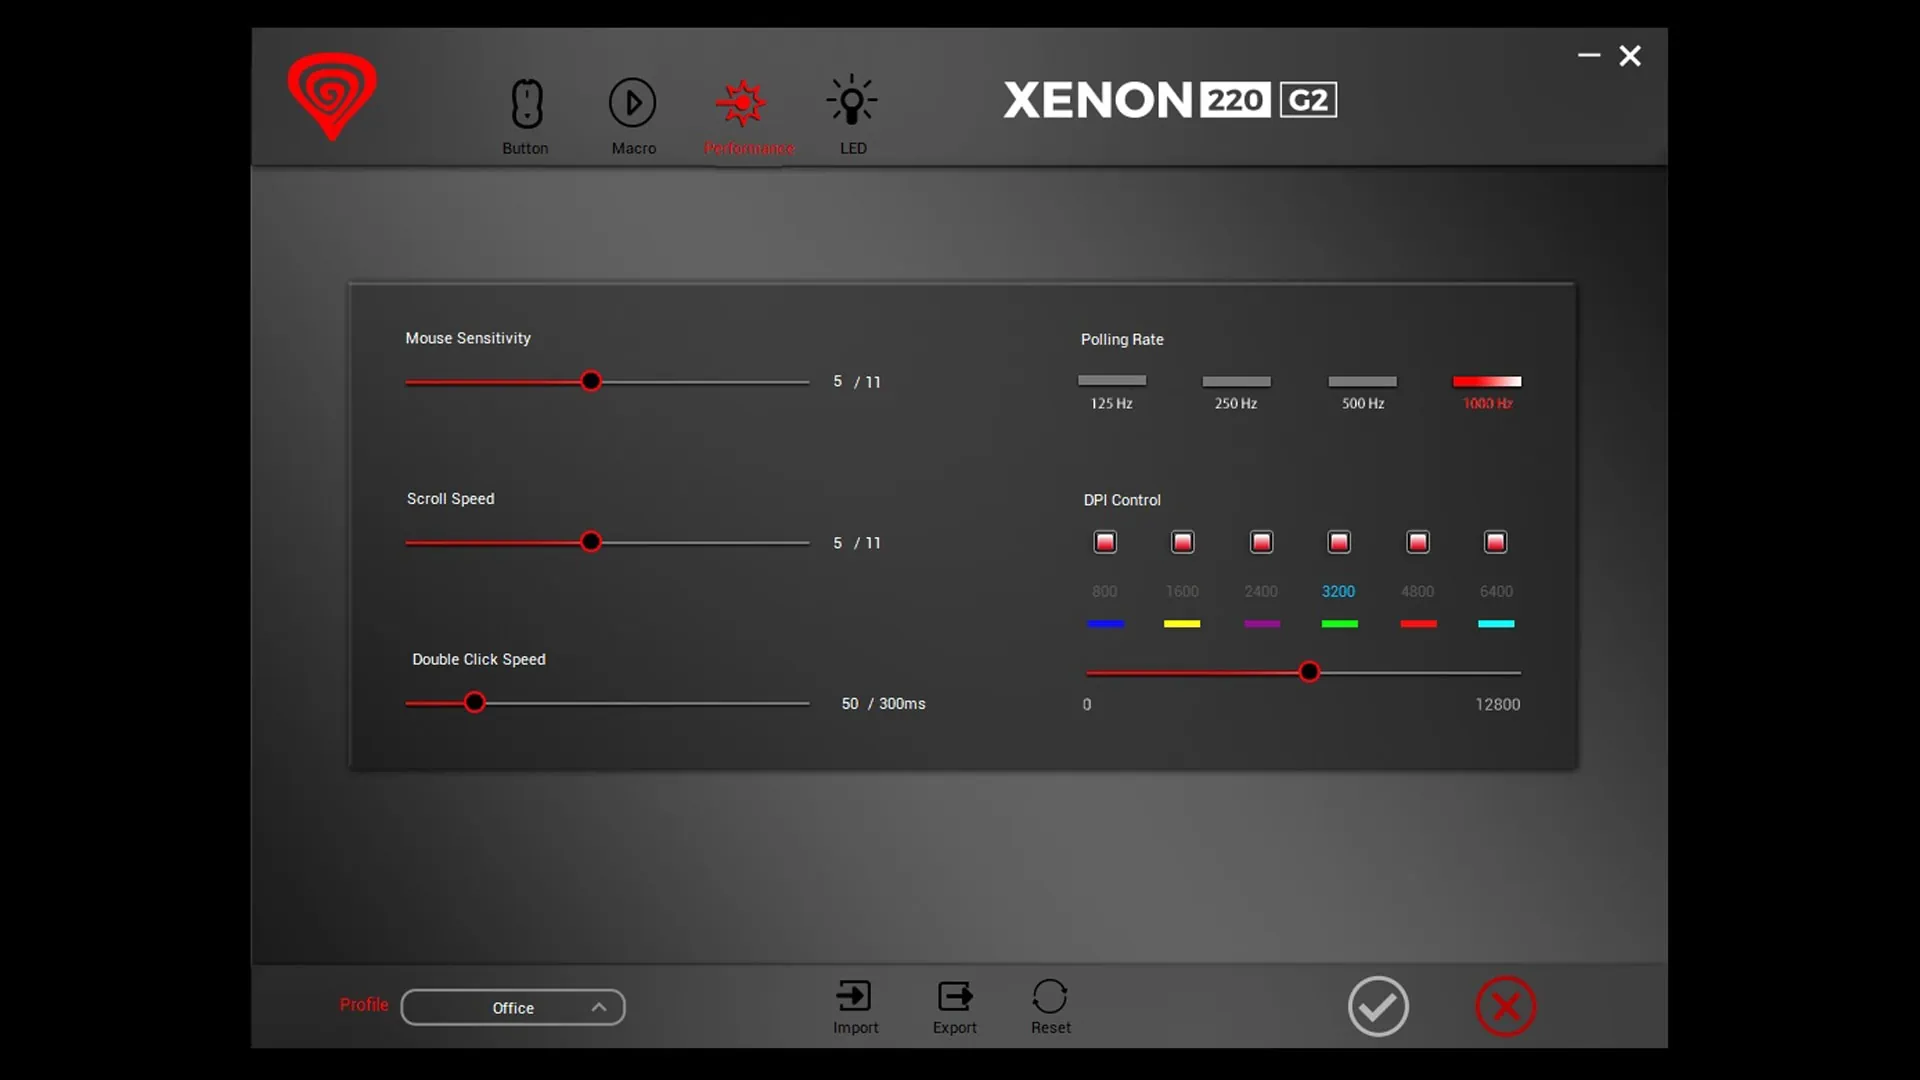
Task: Open the Button settings tab
Action: tap(526, 116)
